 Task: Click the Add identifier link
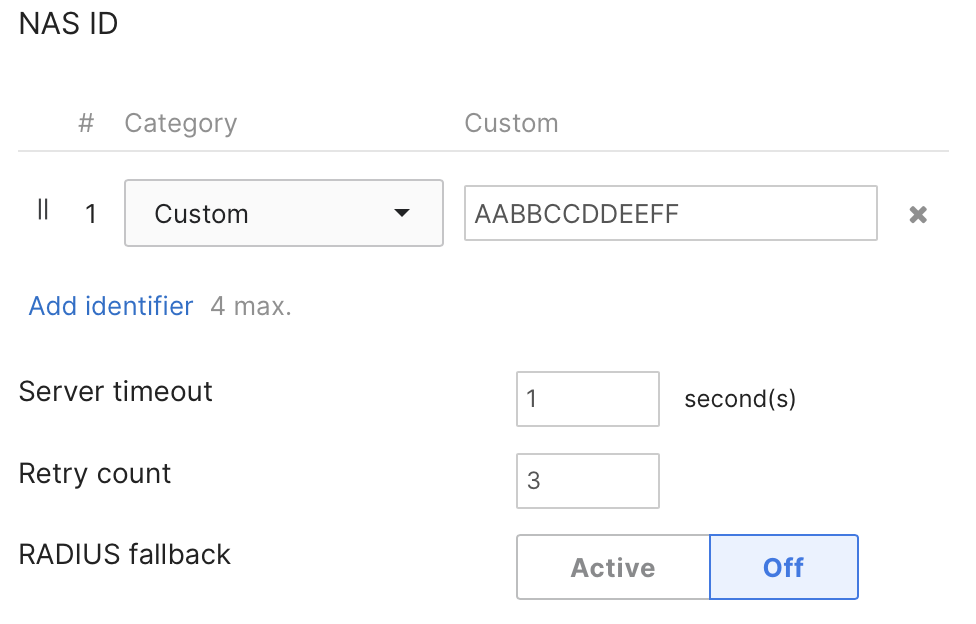click(111, 306)
